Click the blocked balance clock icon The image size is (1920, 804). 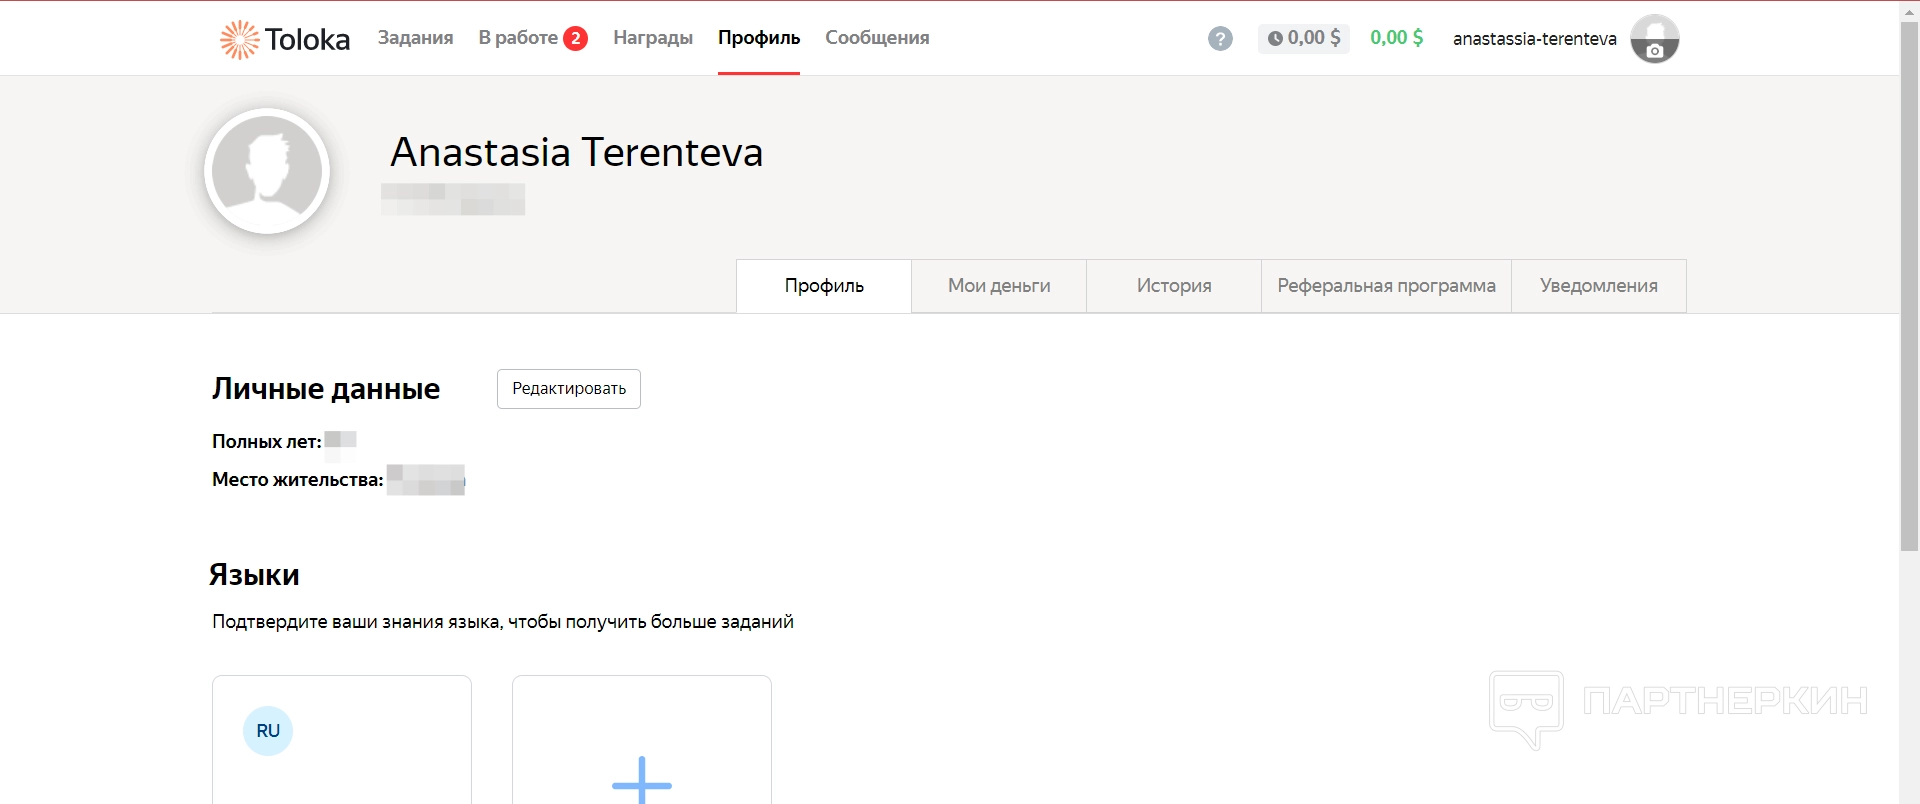click(1275, 39)
